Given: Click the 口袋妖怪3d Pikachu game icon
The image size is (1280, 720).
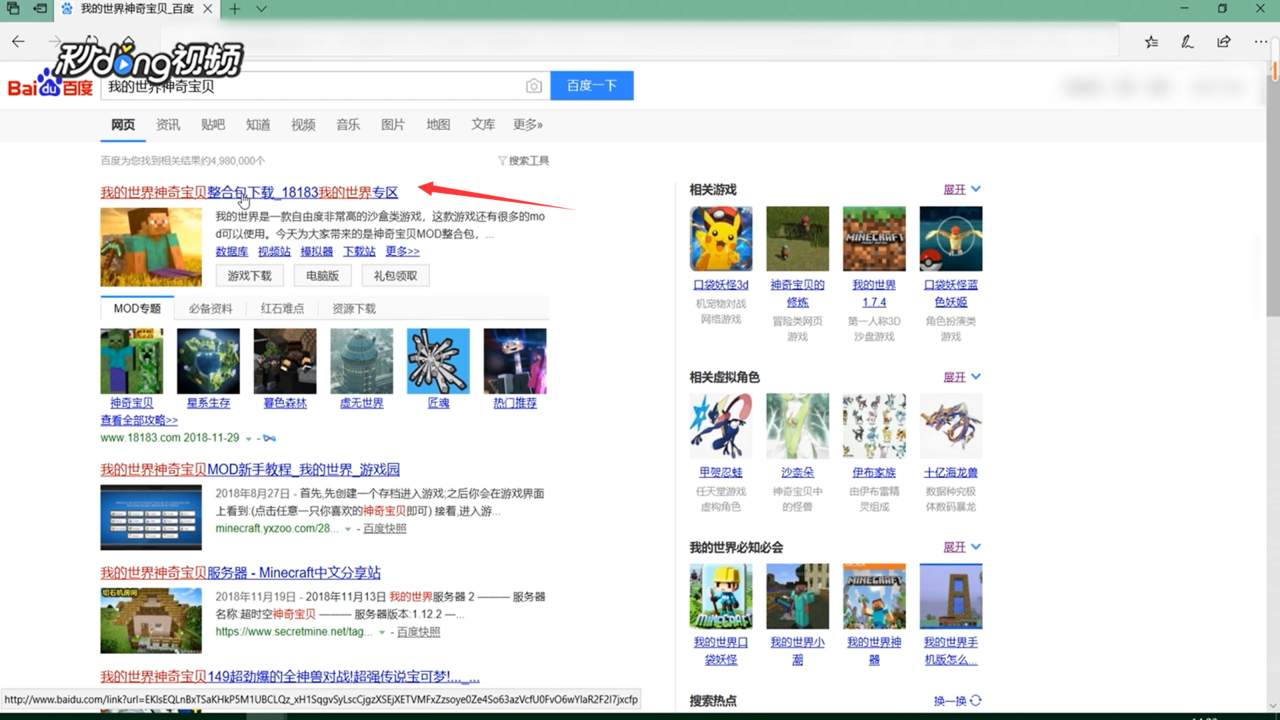Looking at the screenshot, I should [721, 239].
